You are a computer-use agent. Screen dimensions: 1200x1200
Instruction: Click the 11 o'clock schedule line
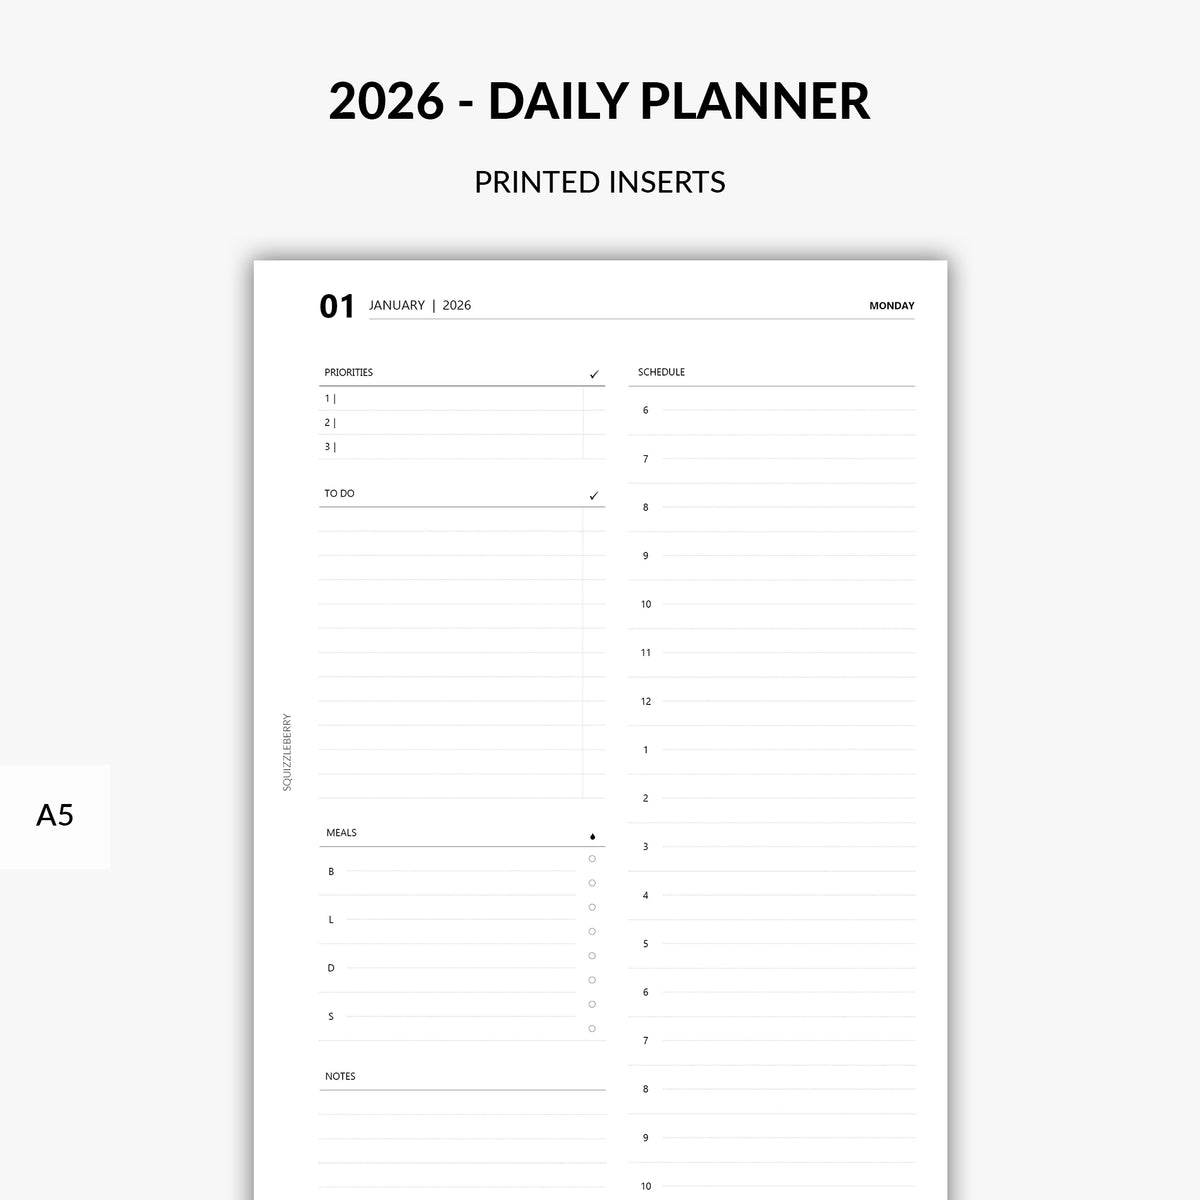pos(787,653)
